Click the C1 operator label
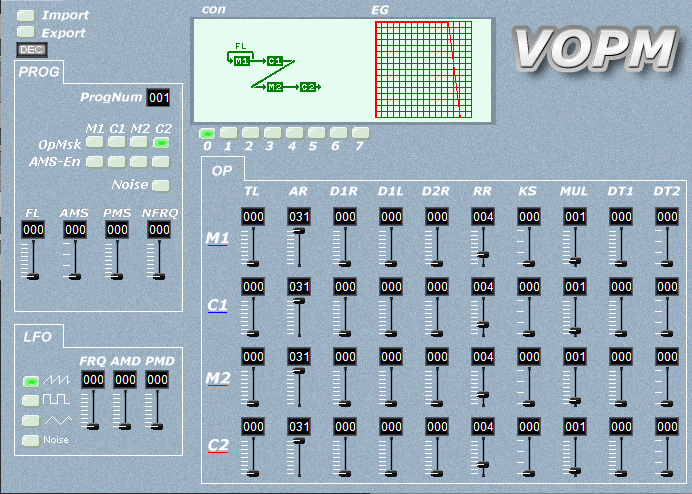The height and width of the screenshot is (494, 692). [x=217, y=305]
